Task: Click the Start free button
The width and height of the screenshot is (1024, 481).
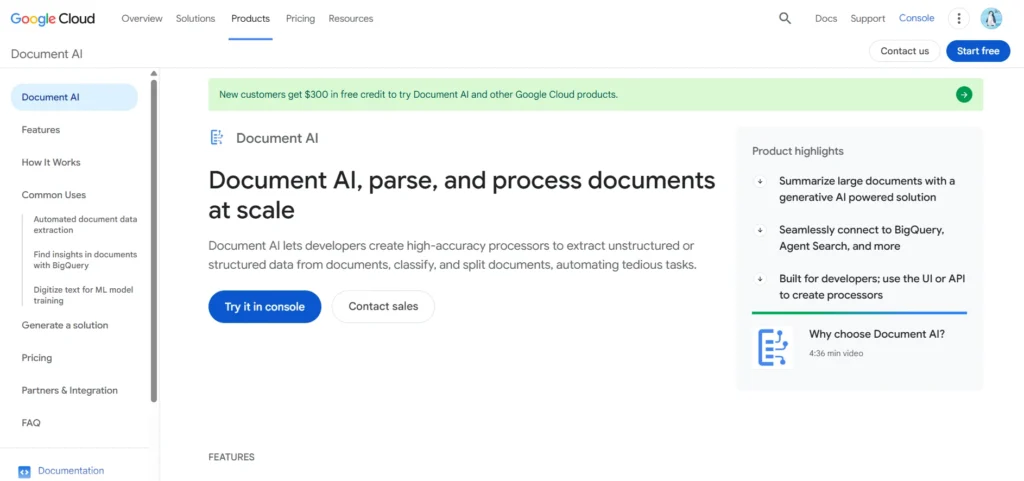Action: [978, 51]
